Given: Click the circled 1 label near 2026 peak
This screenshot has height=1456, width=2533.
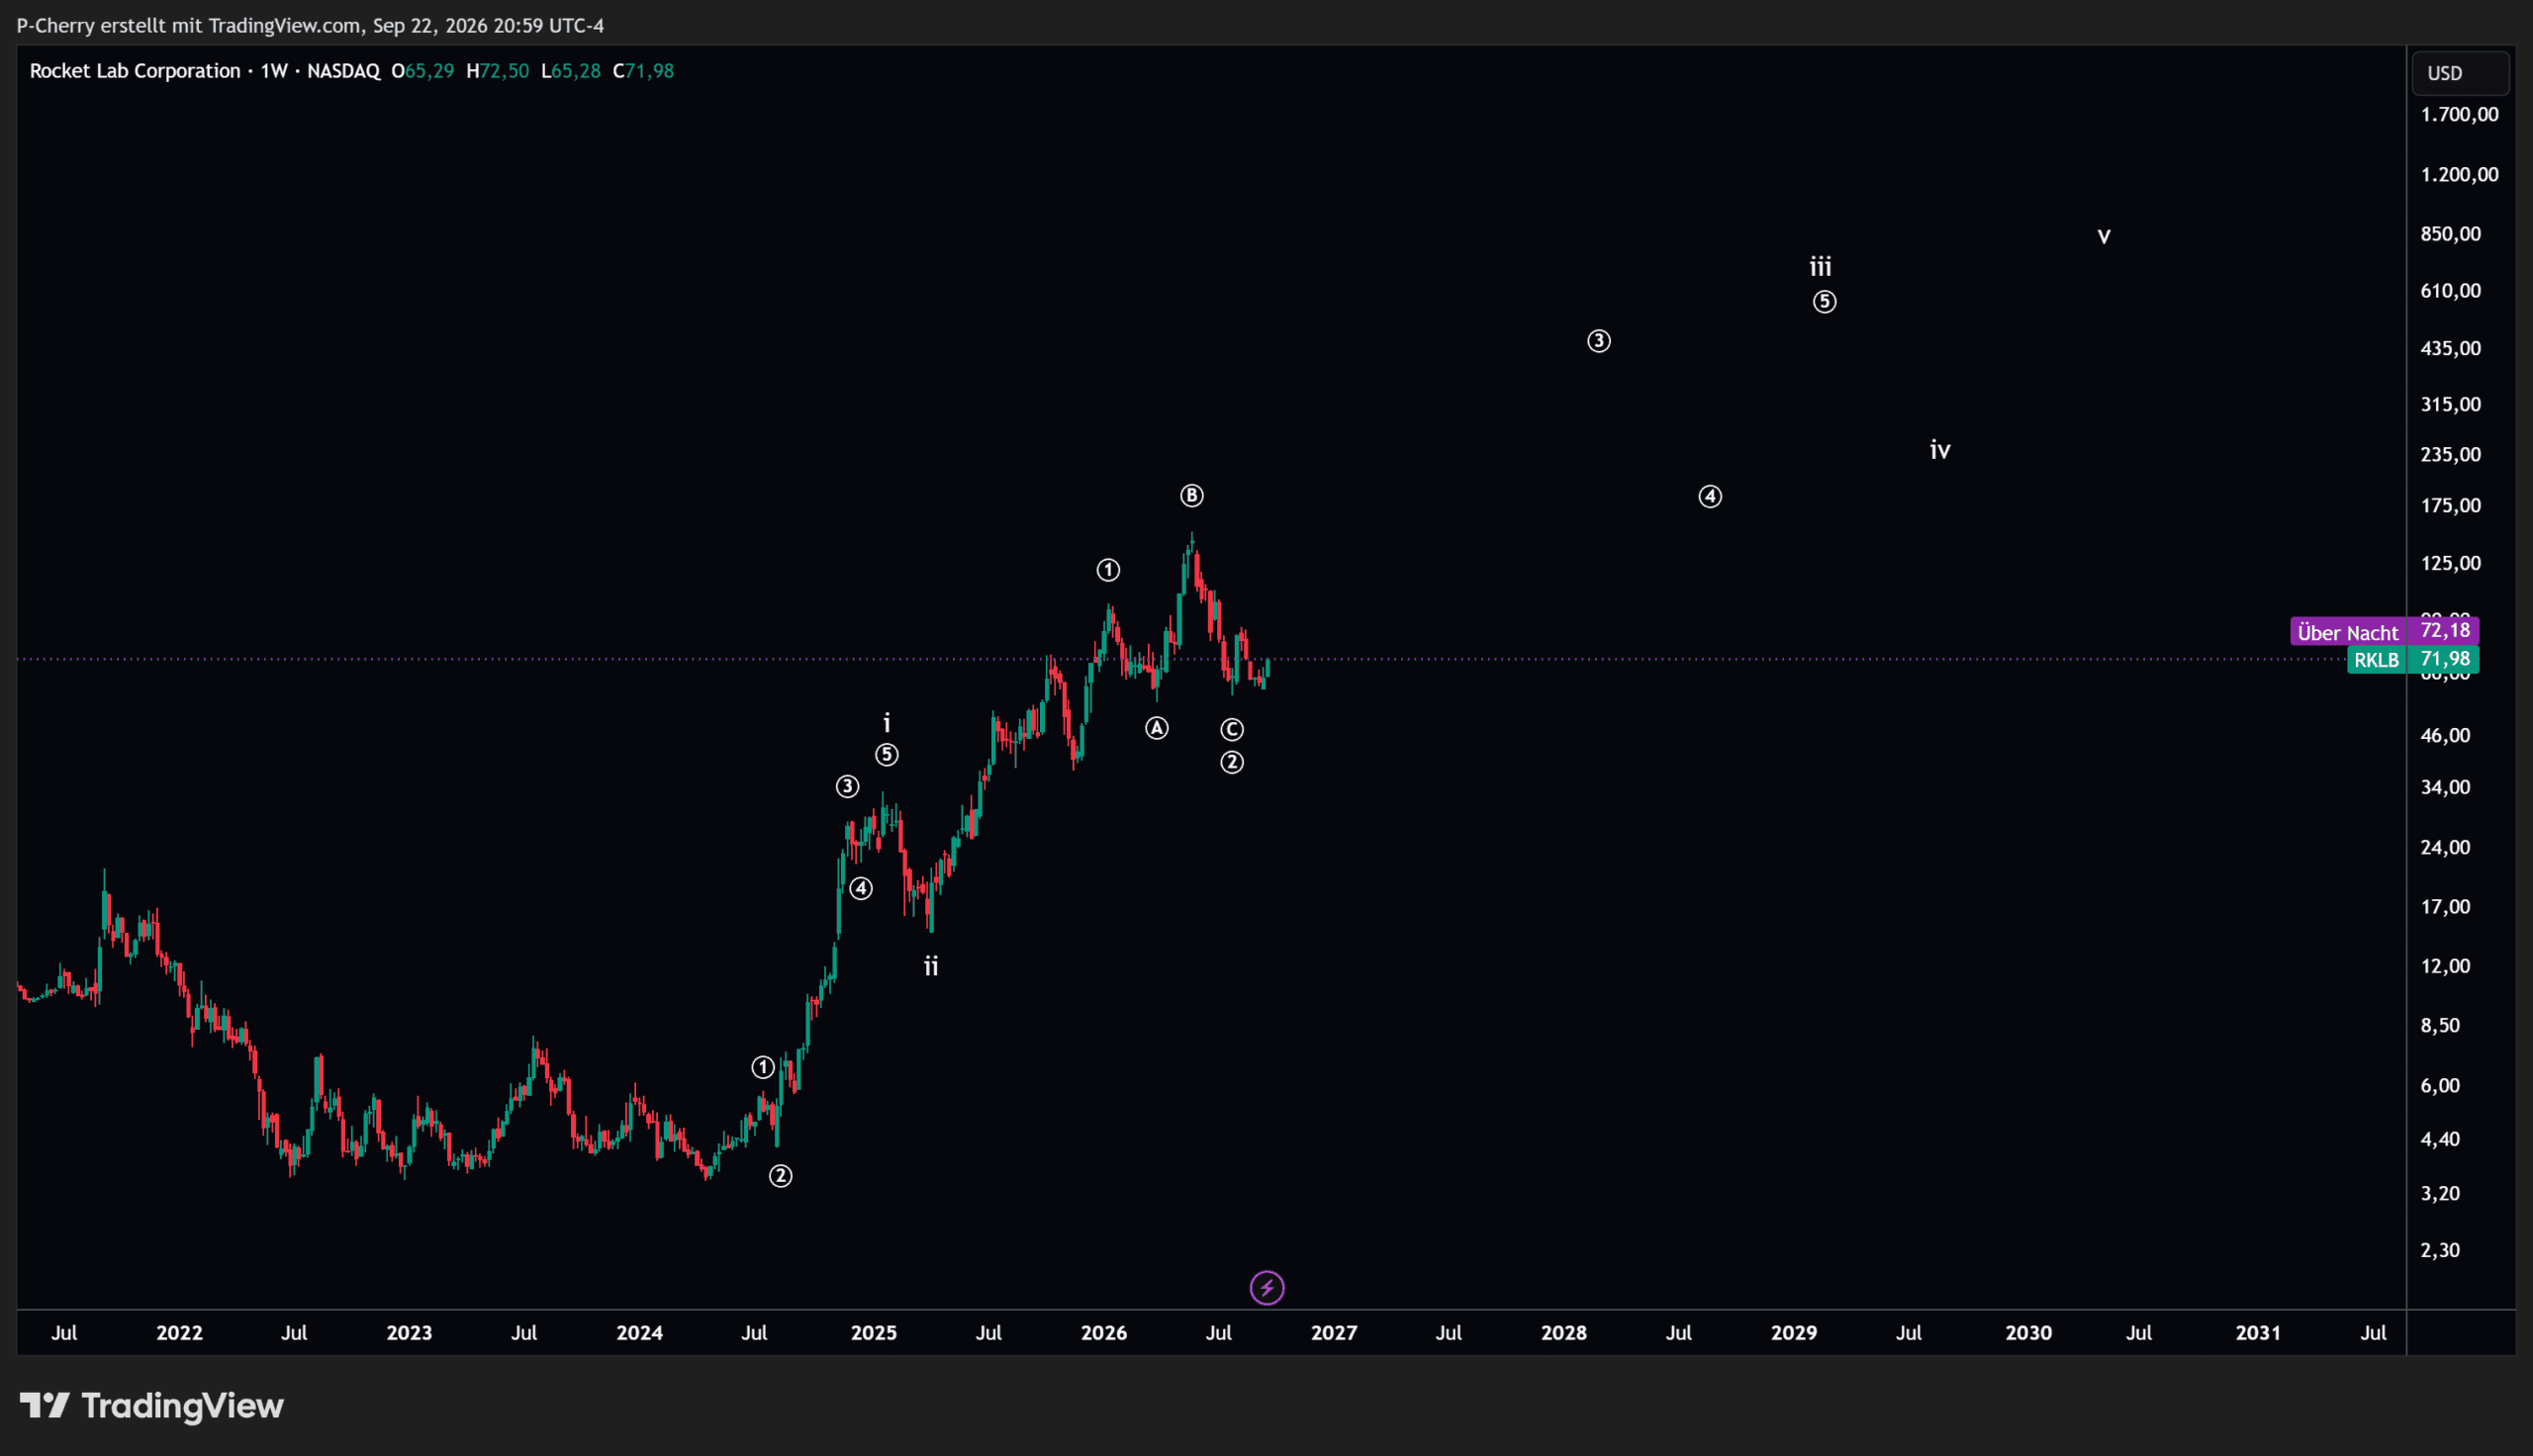Looking at the screenshot, I should point(1108,570).
